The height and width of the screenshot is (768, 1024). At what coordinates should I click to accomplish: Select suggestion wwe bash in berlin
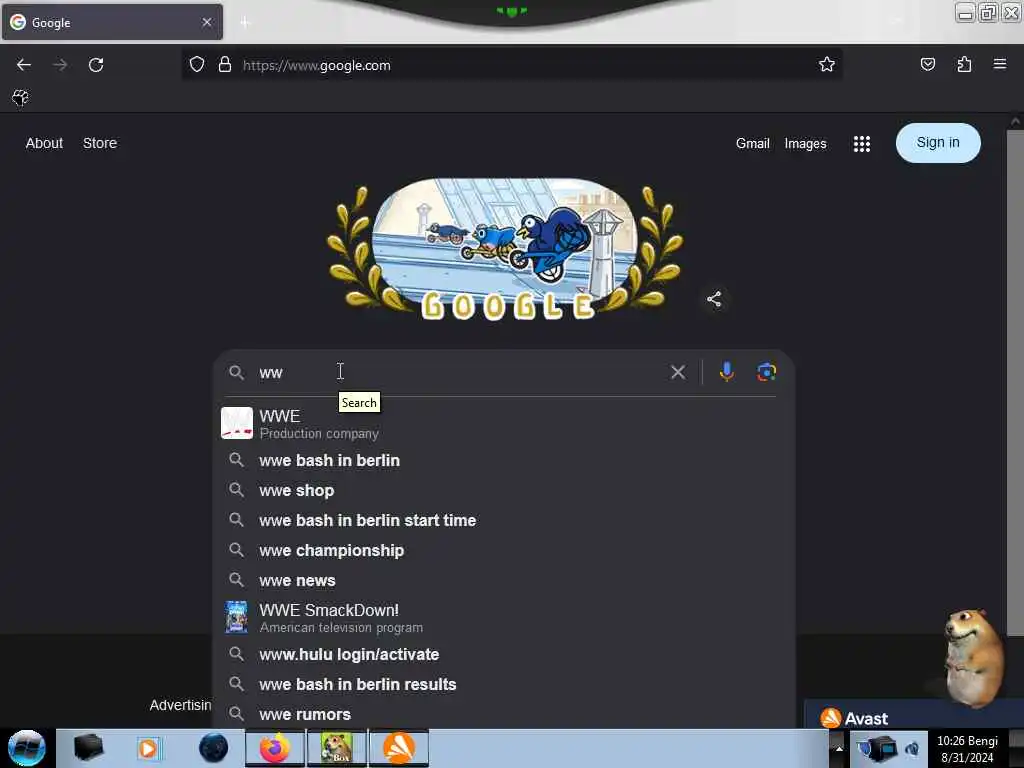pos(503,460)
